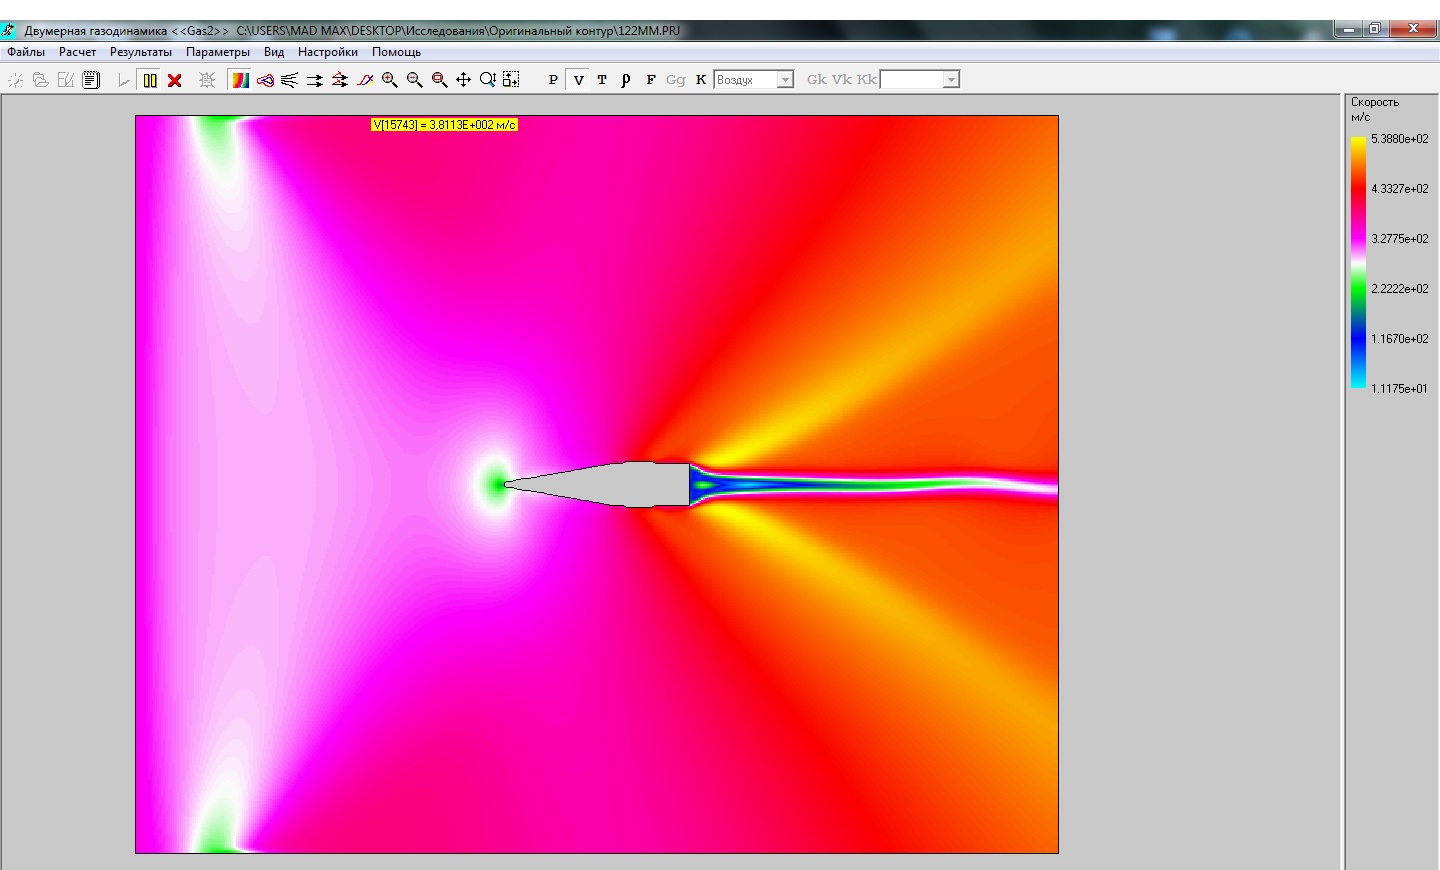The height and width of the screenshot is (870, 1440).
Task: Toggle the V velocity field button
Action: 578,80
